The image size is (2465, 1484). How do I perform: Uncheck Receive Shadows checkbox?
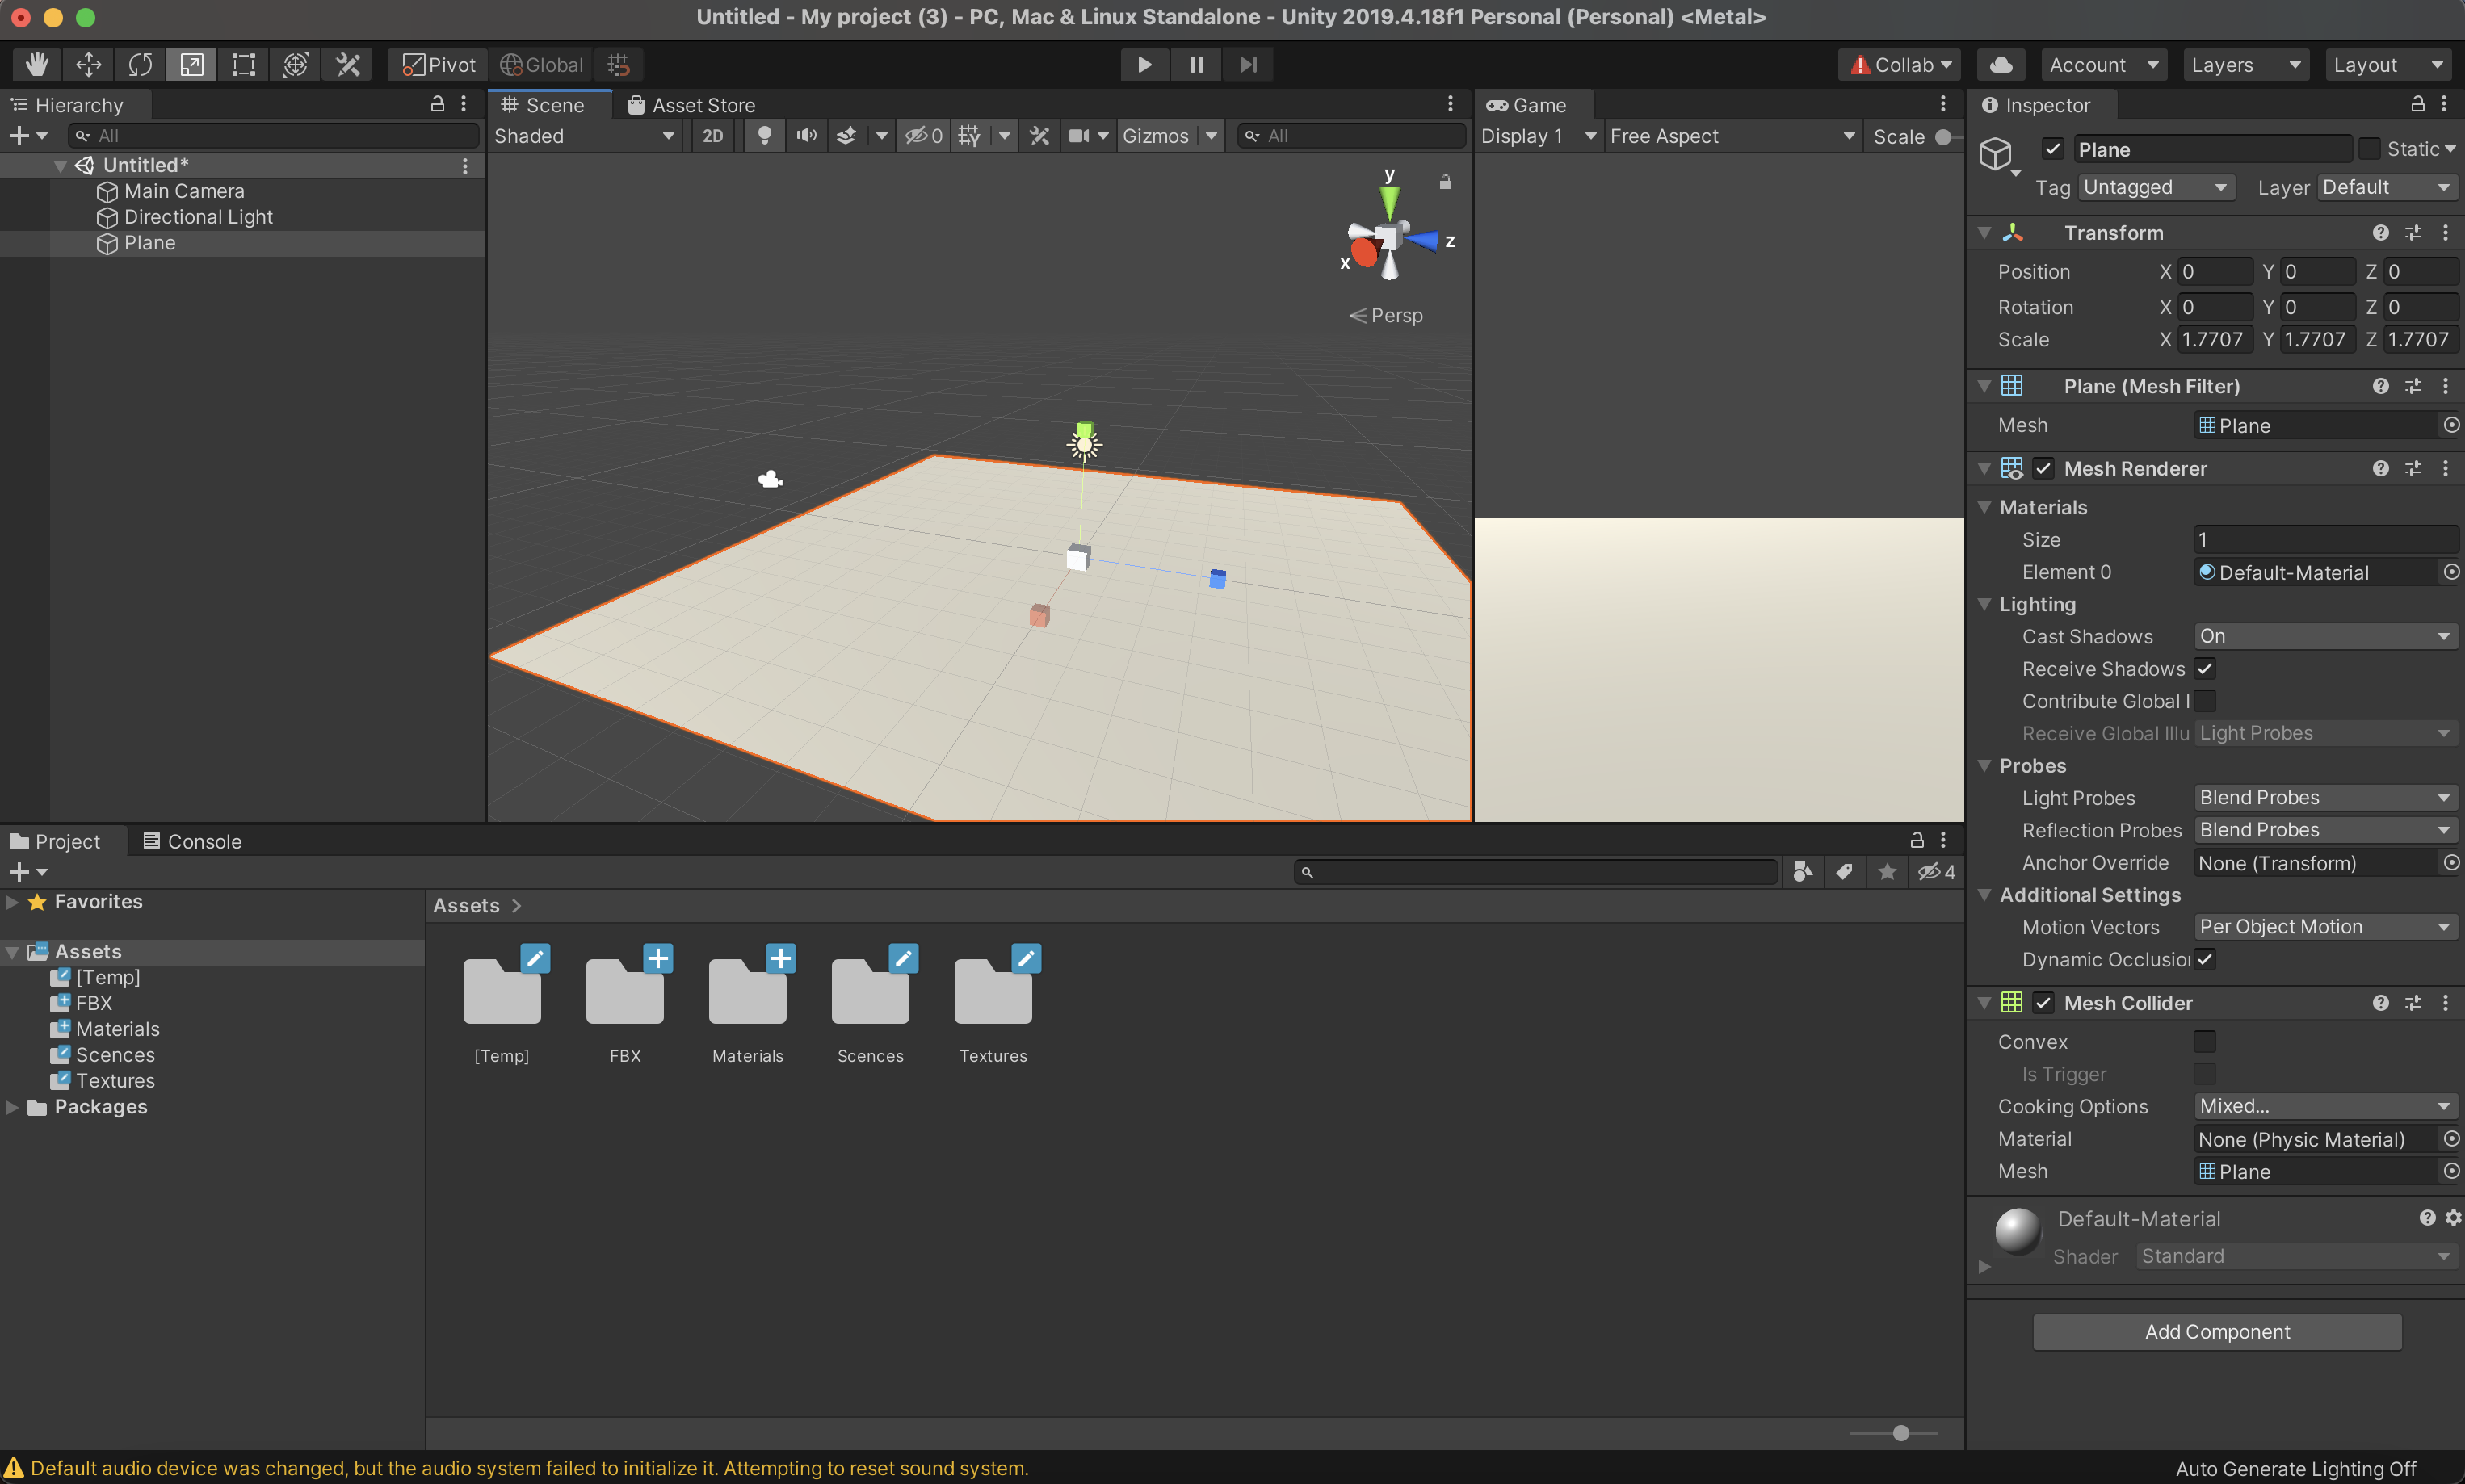tap(2204, 669)
